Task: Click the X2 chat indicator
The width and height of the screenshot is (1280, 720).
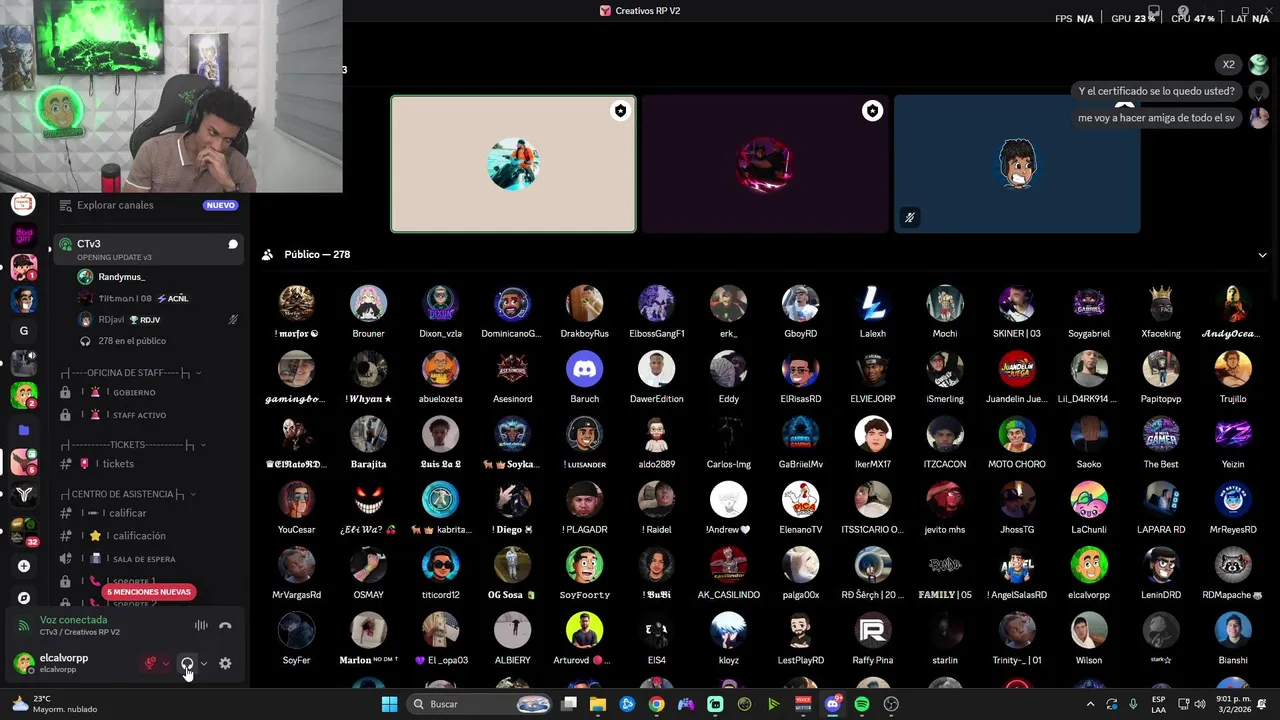Action: click(1228, 65)
